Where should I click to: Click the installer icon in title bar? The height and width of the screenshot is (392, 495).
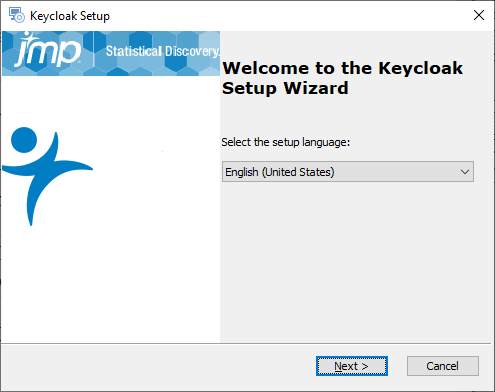coord(16,15)
